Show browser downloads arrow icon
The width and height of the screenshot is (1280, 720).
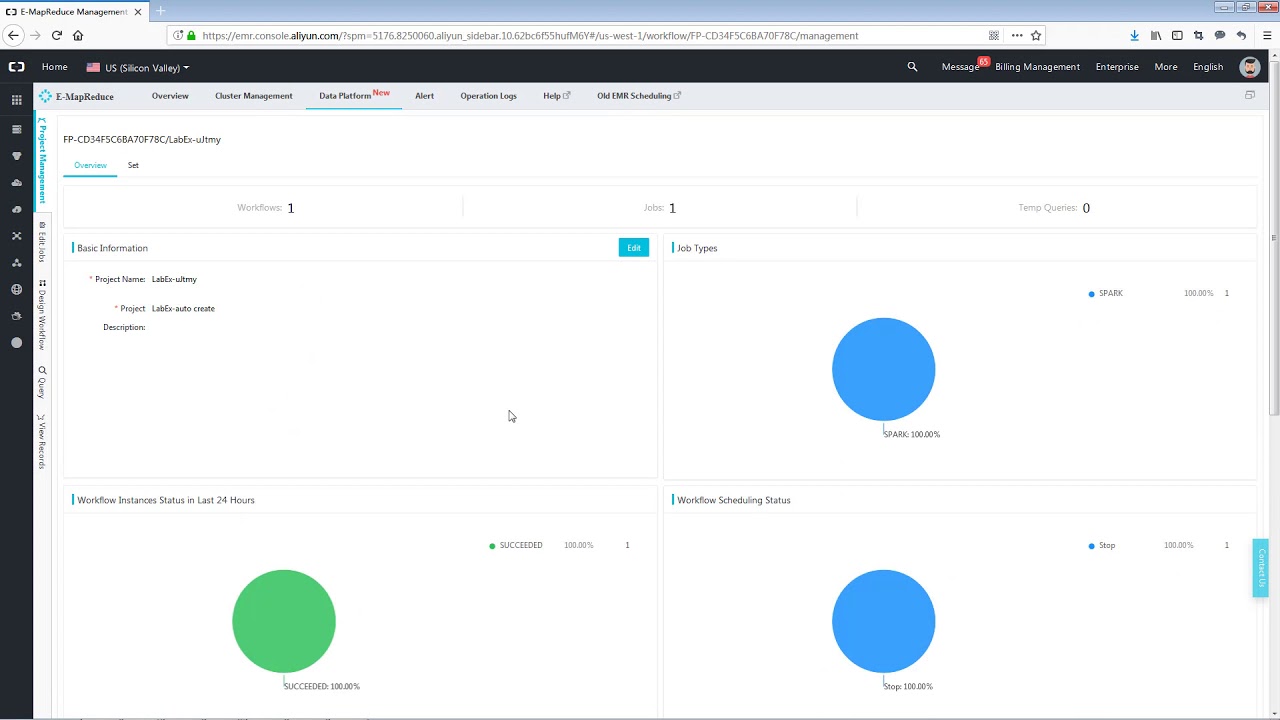[x=1134, y=35]
